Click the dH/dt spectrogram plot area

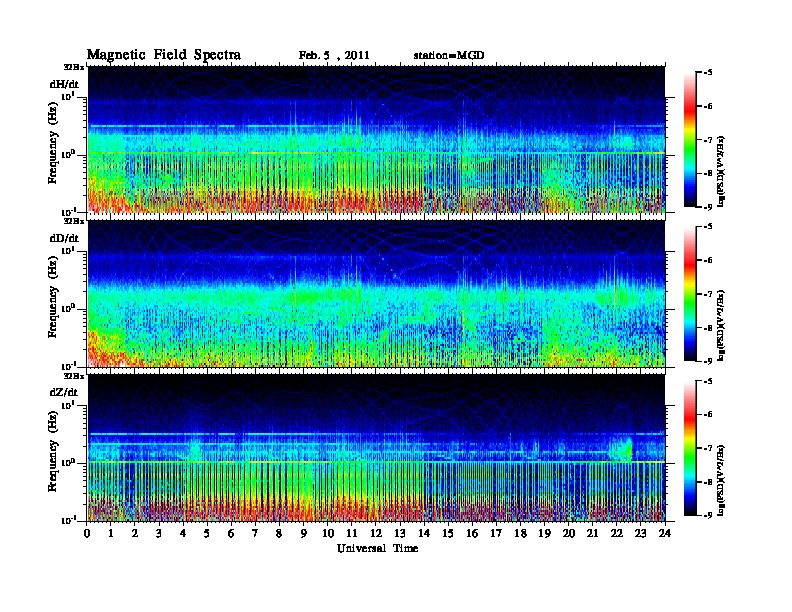pos(376,139)
